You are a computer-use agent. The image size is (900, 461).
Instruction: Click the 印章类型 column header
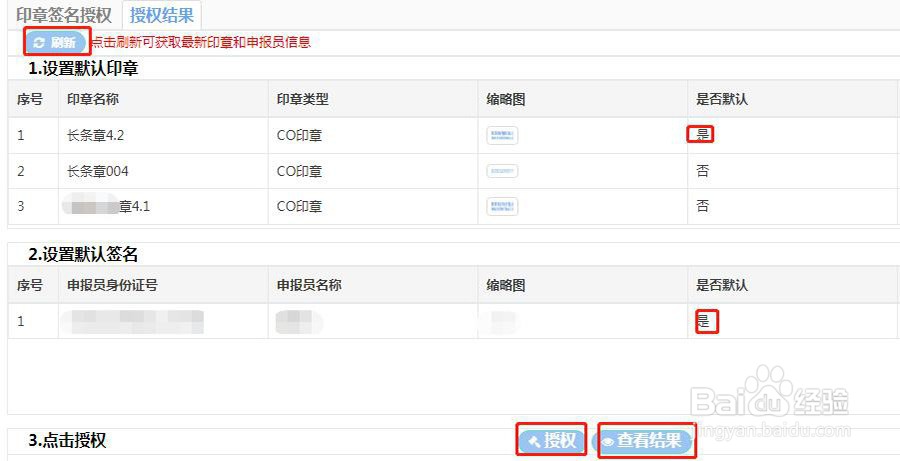coord(302,99)
